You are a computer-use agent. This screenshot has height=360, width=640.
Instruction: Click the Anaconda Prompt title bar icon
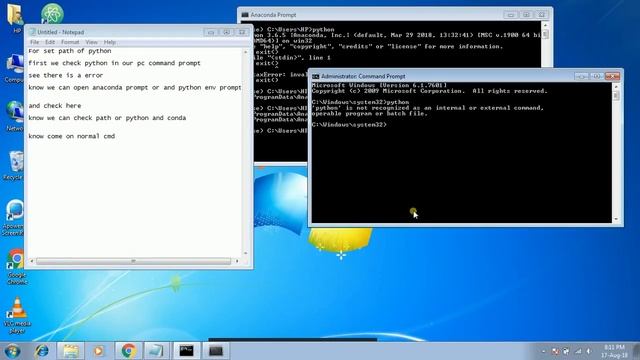click(x=245, y=15)
